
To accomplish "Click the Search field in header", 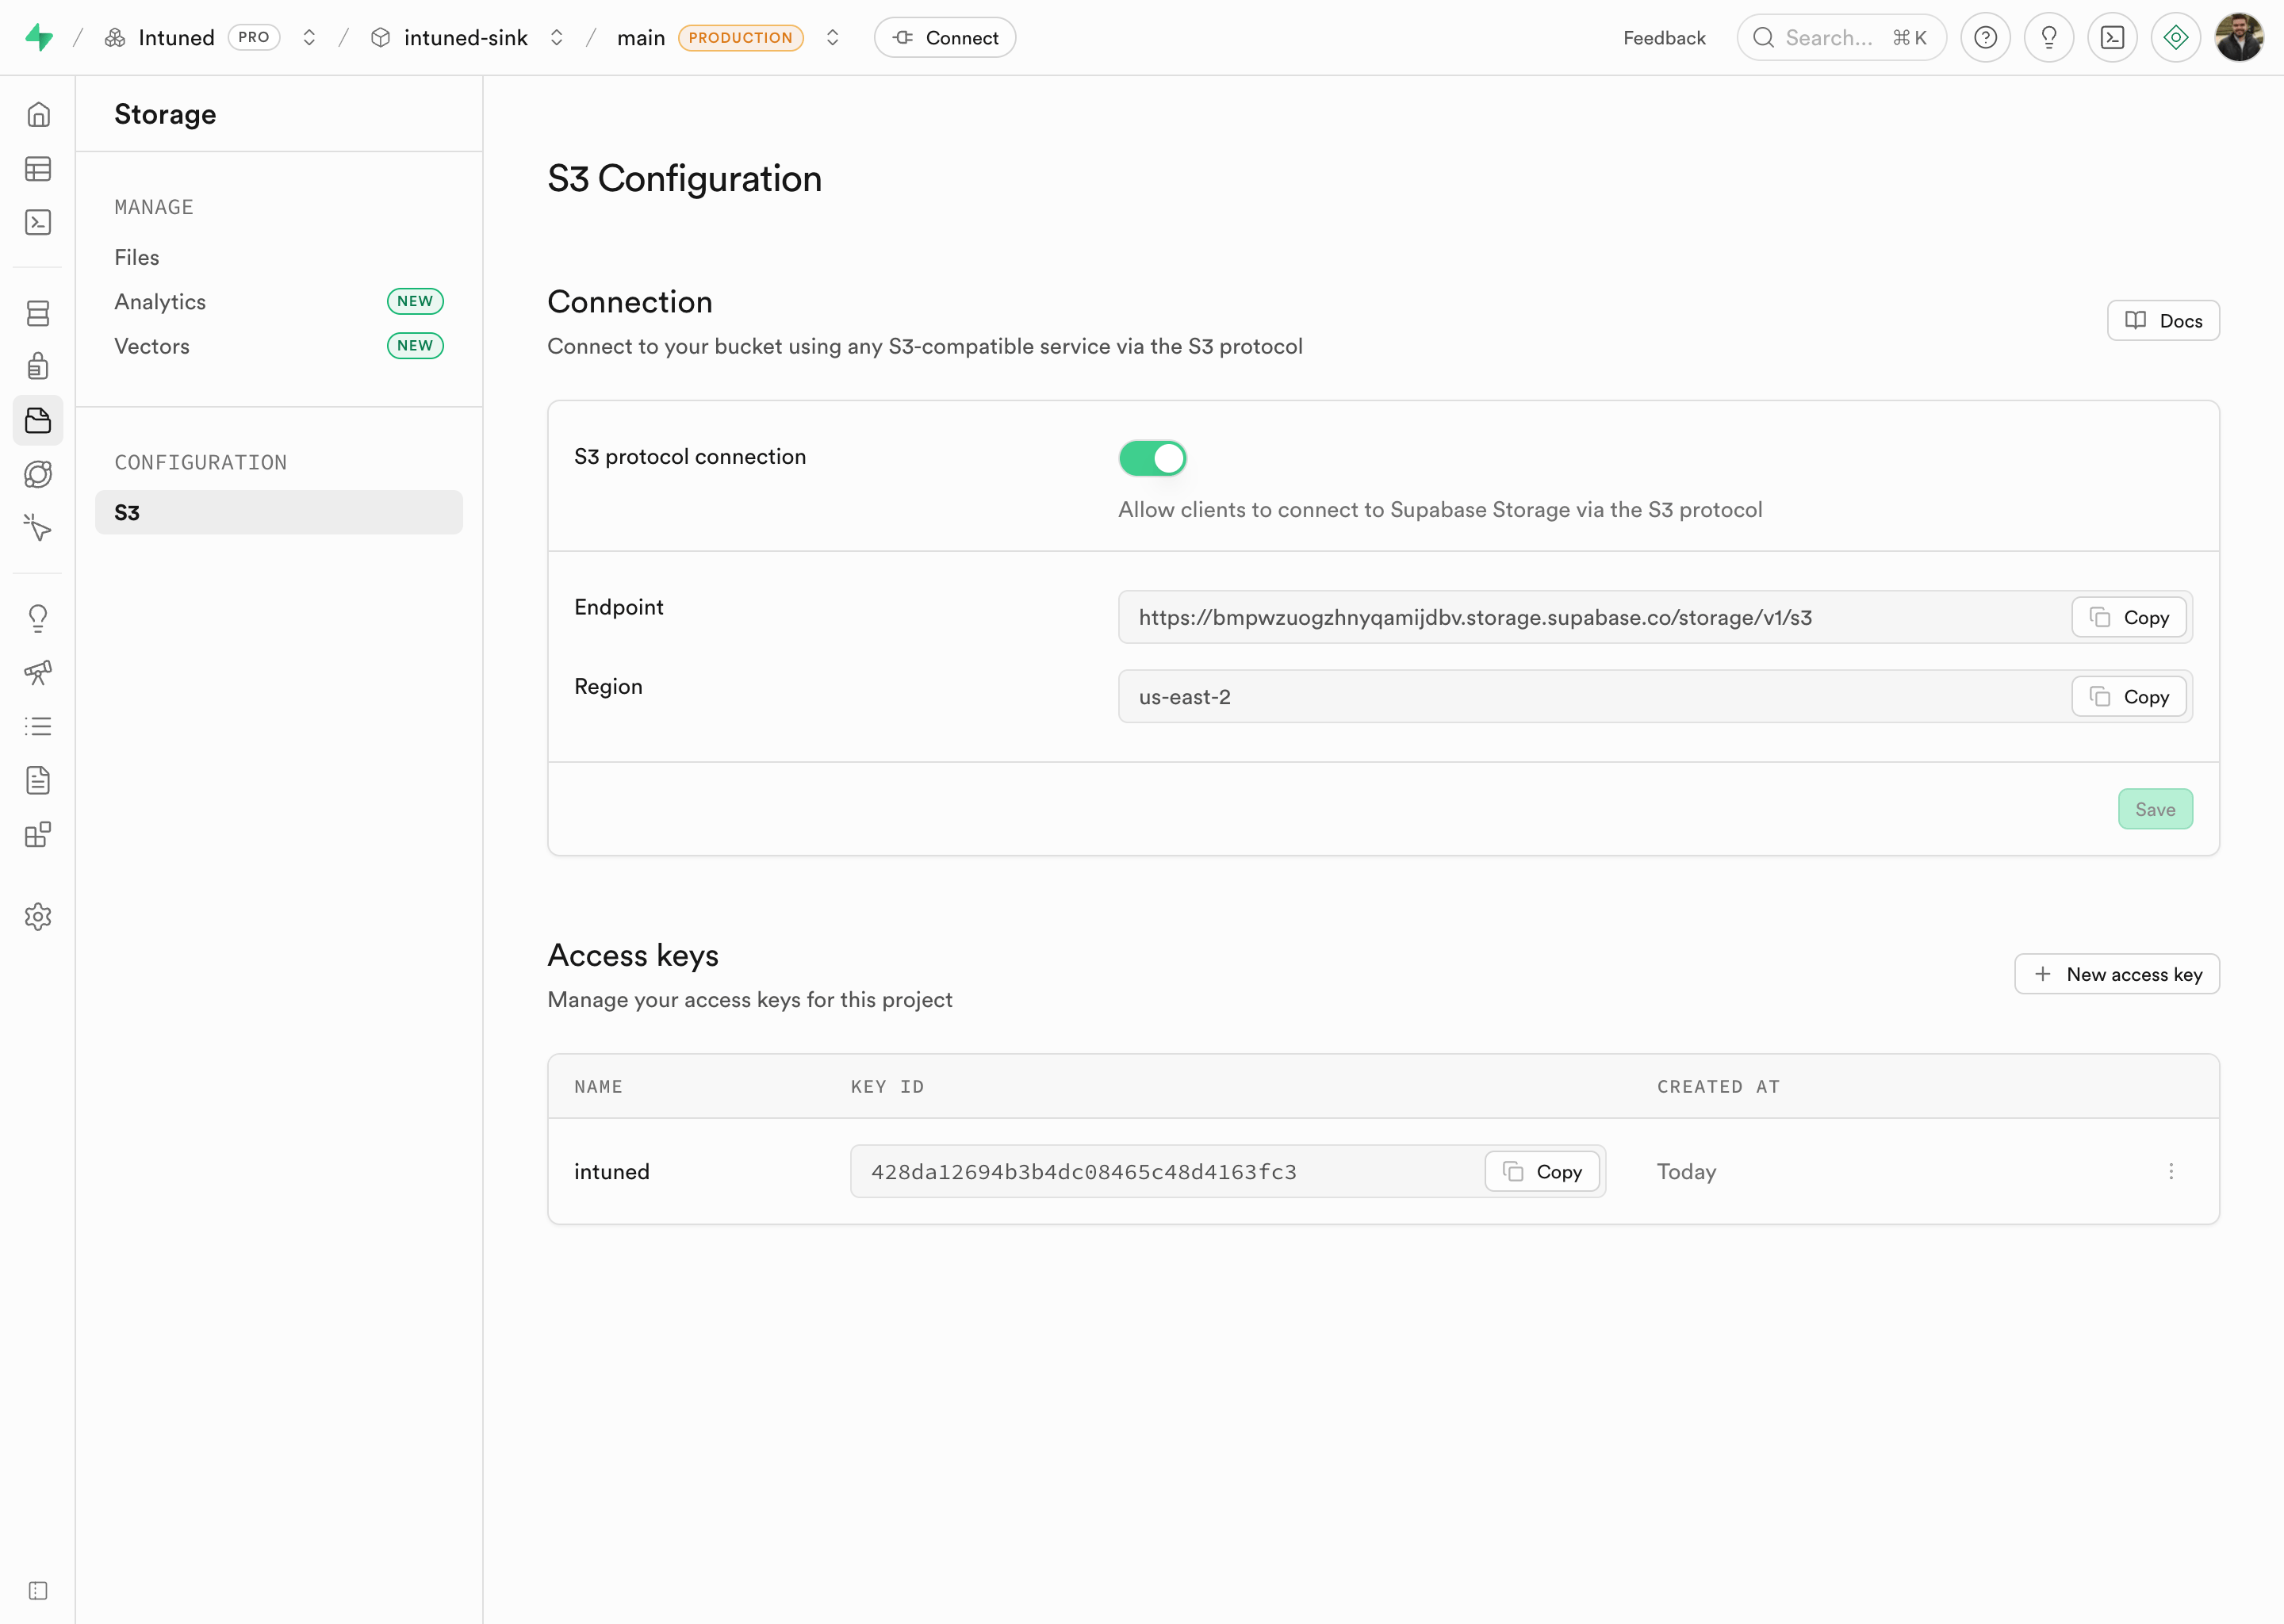I will point(1841,38).
